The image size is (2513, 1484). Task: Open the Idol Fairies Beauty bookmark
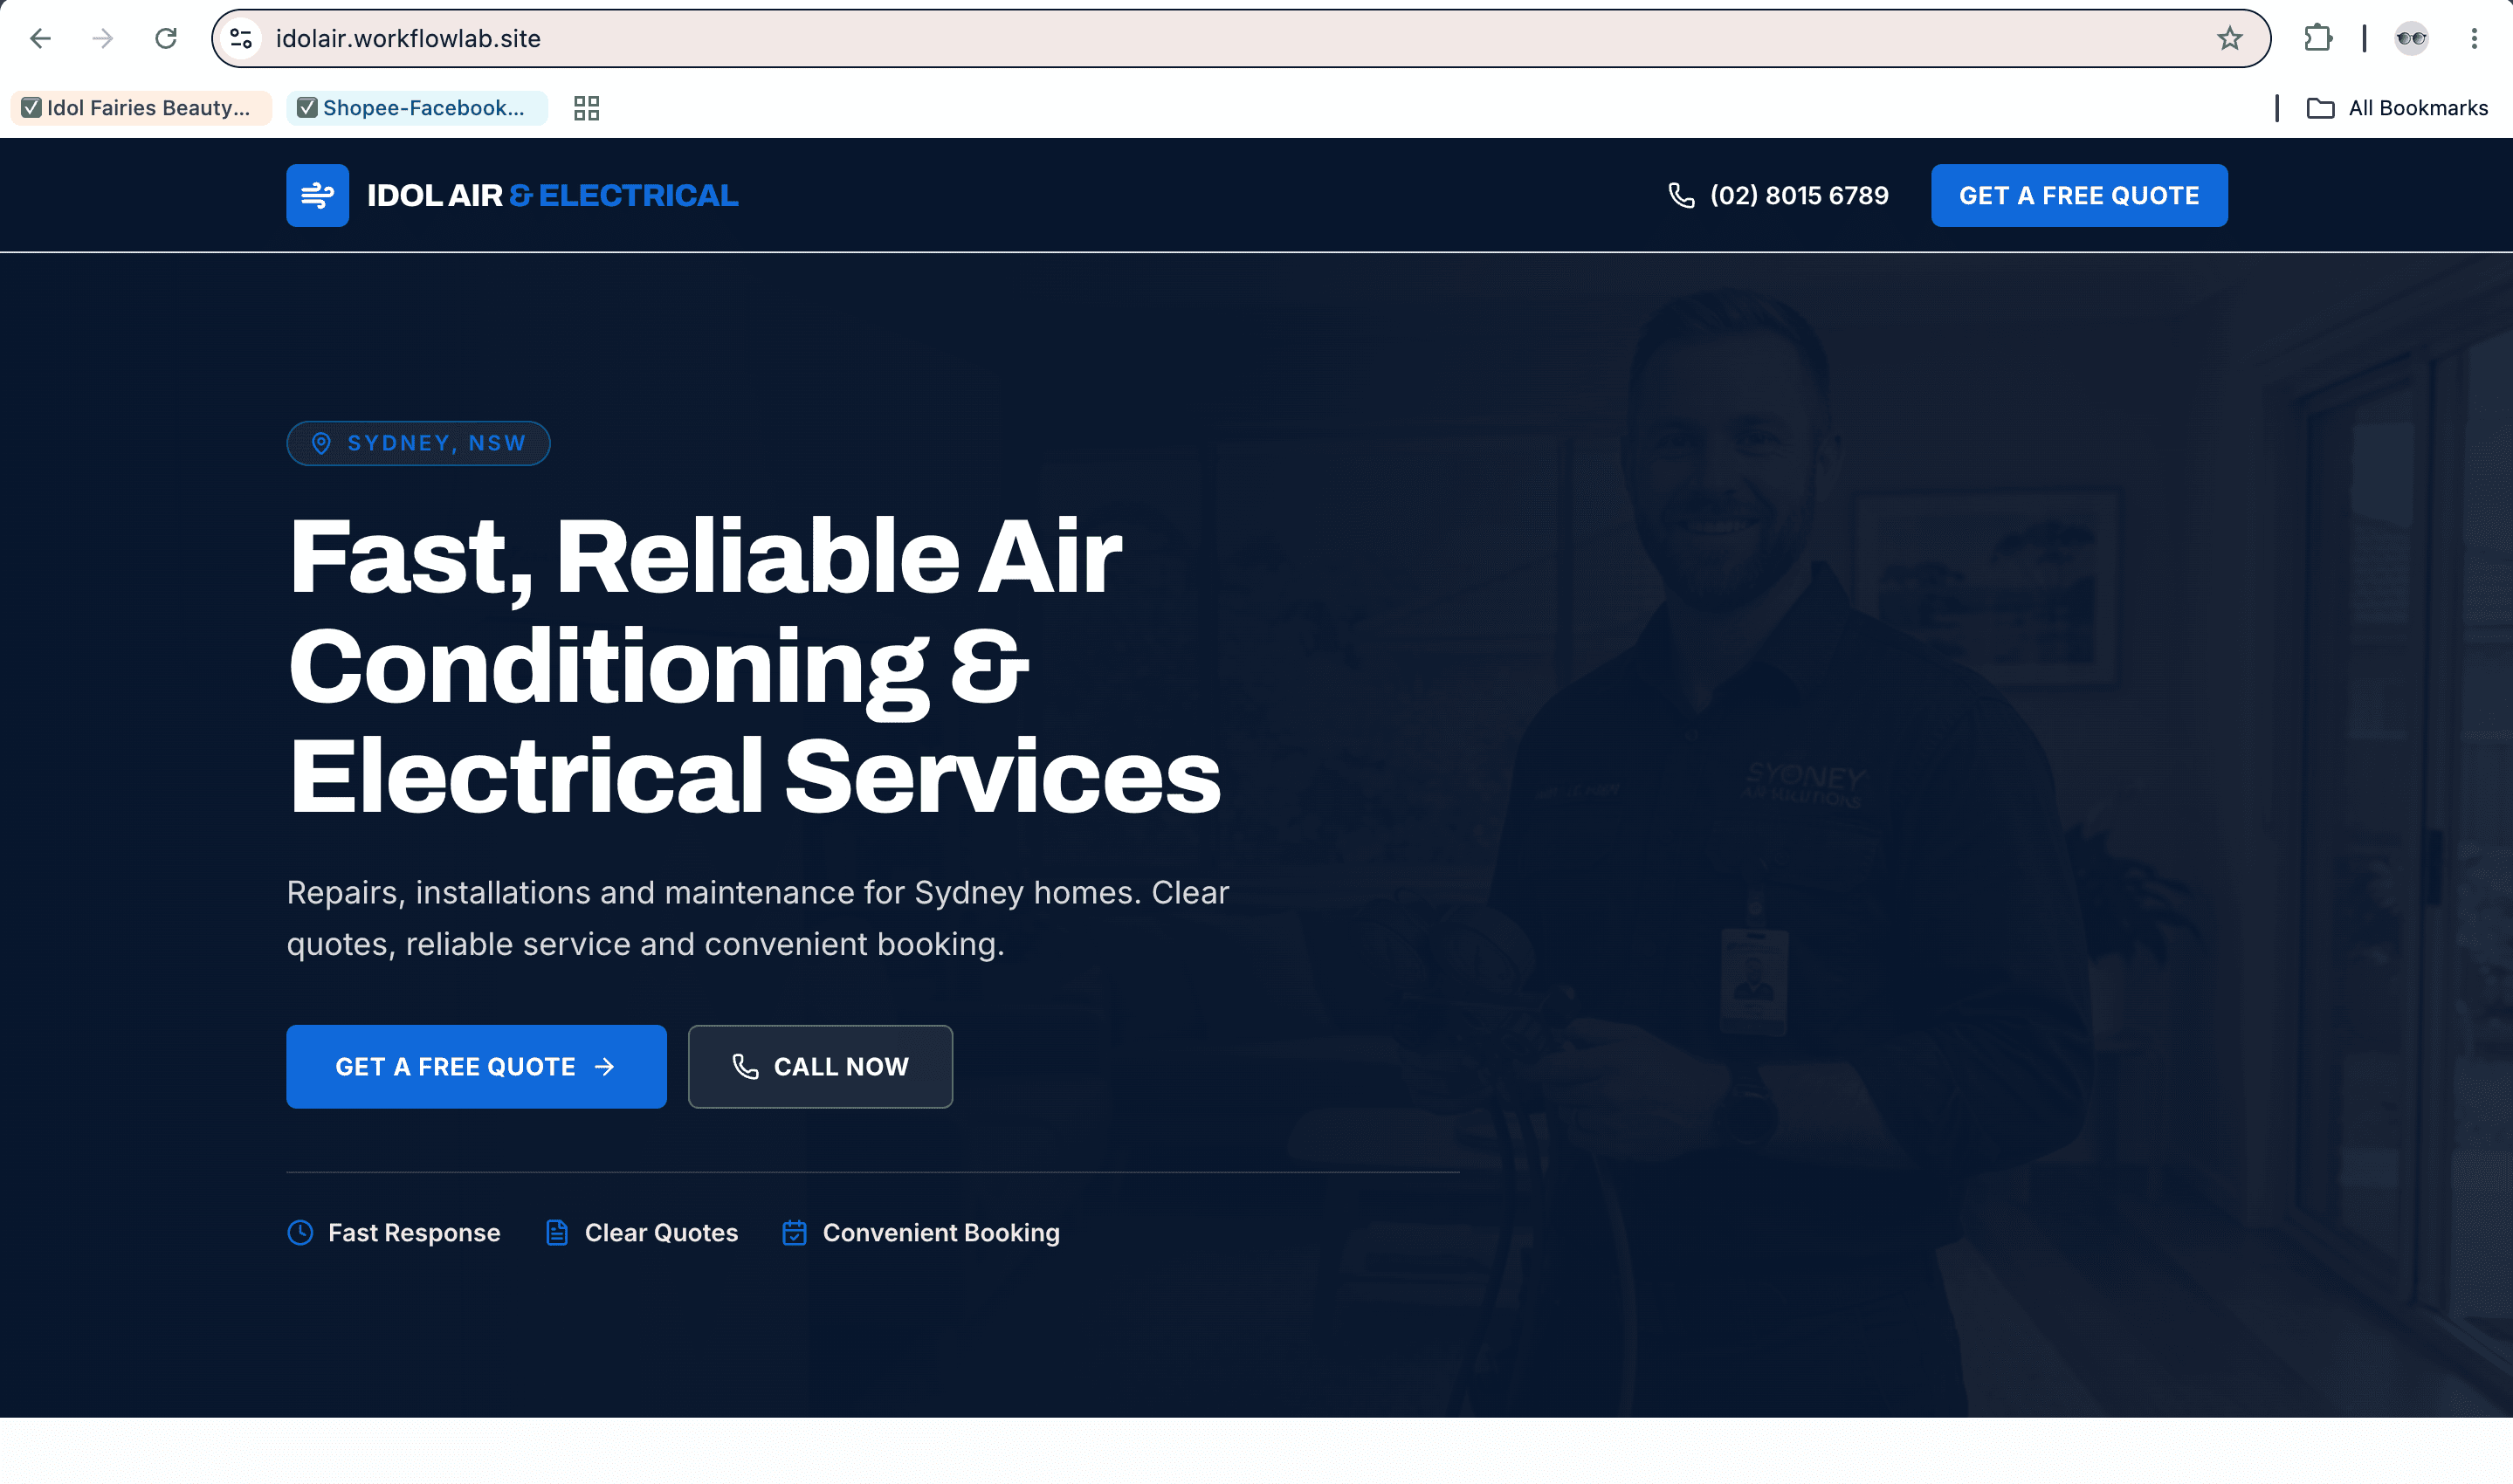pyautogui.click(x=141, y=108)
